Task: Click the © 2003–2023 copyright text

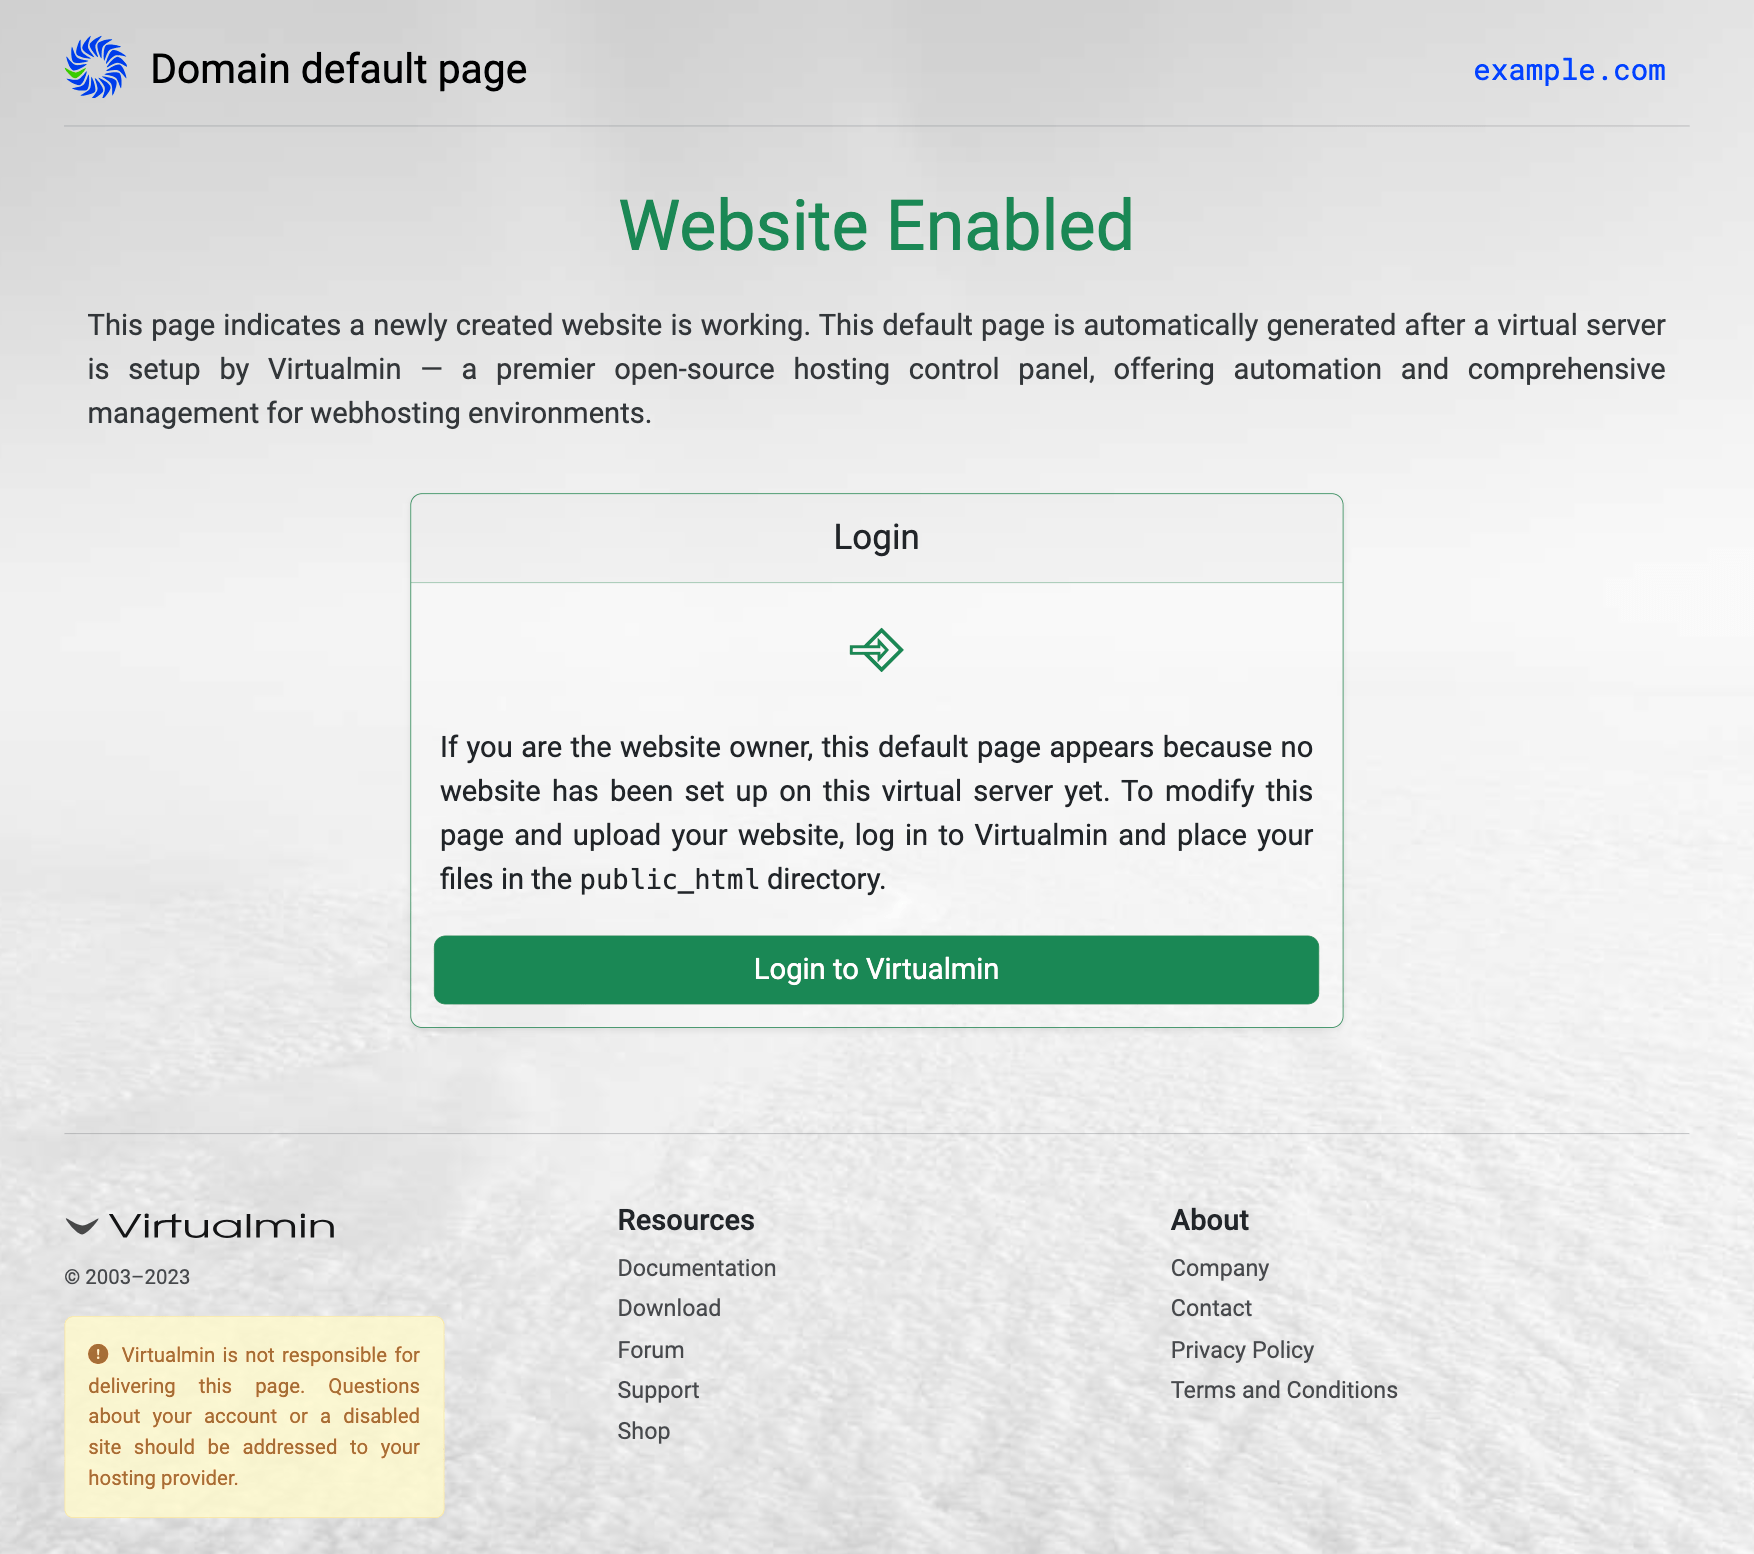Action: pos(127,1277)
